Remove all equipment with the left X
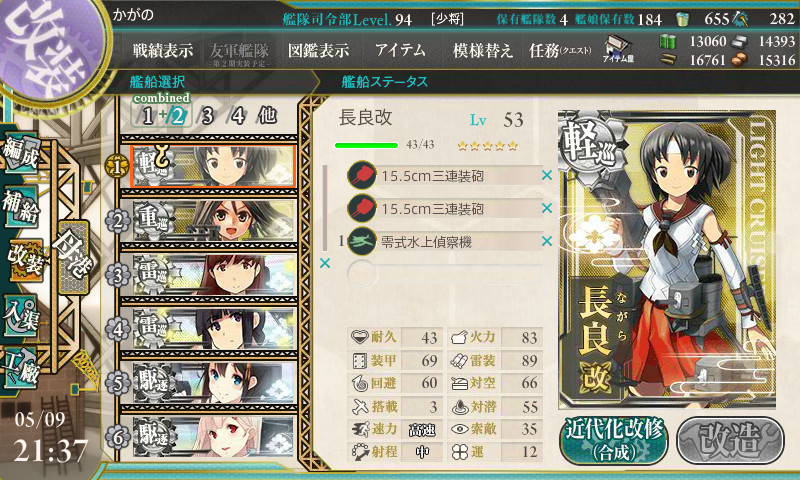This screenshot has height=480, width=800. [x=324, y=263]
